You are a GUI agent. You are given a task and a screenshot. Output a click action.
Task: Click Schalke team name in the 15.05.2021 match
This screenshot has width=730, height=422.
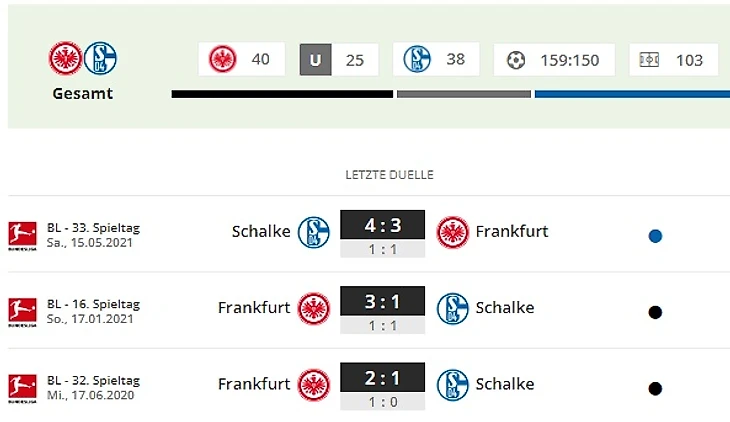point(261,231)
